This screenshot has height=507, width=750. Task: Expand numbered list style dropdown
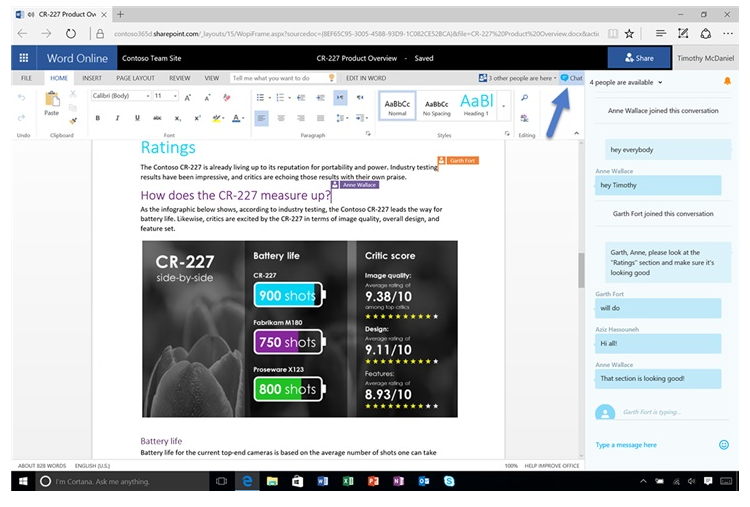tap(289, 98)
